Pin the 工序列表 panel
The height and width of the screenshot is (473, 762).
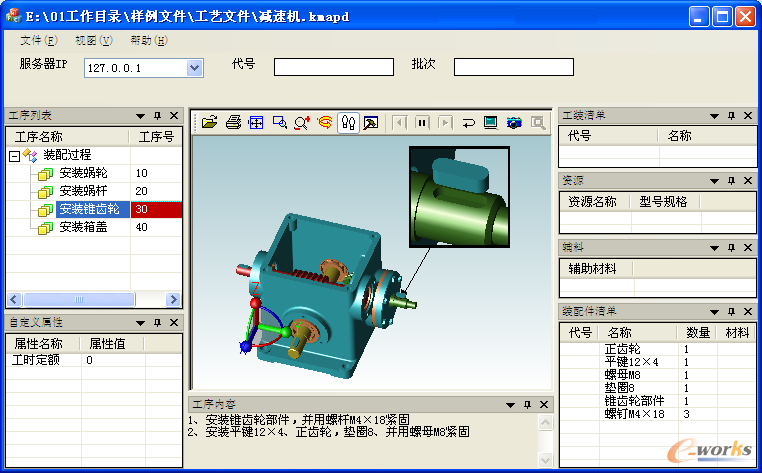tap(157, 116)
